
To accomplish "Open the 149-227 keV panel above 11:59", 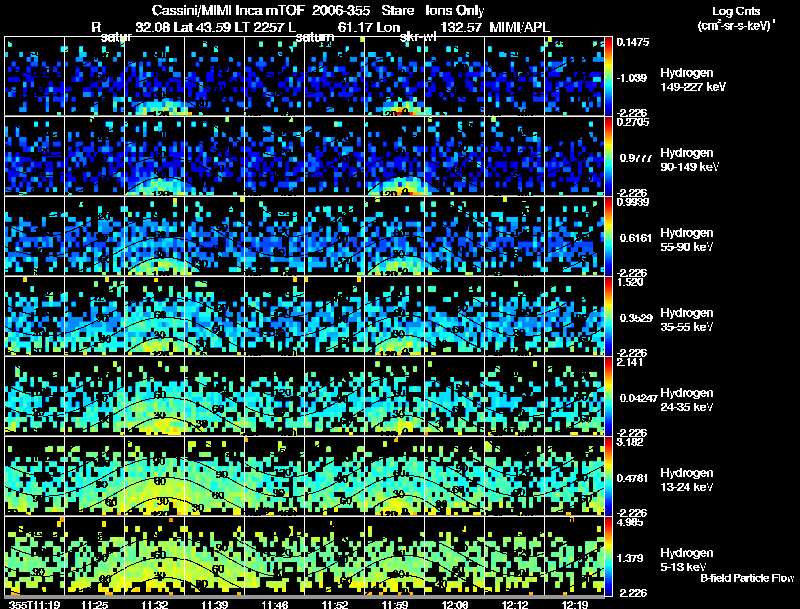I will pyautogui.click(x=394, y=76).
